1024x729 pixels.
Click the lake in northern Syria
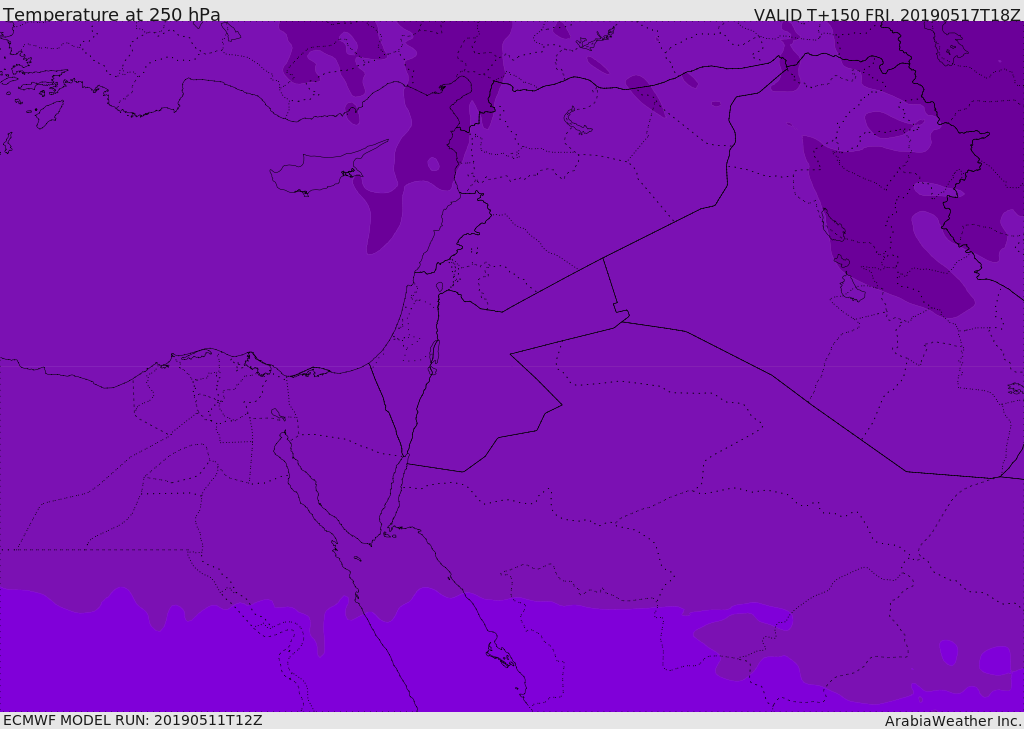pos(576,122)
